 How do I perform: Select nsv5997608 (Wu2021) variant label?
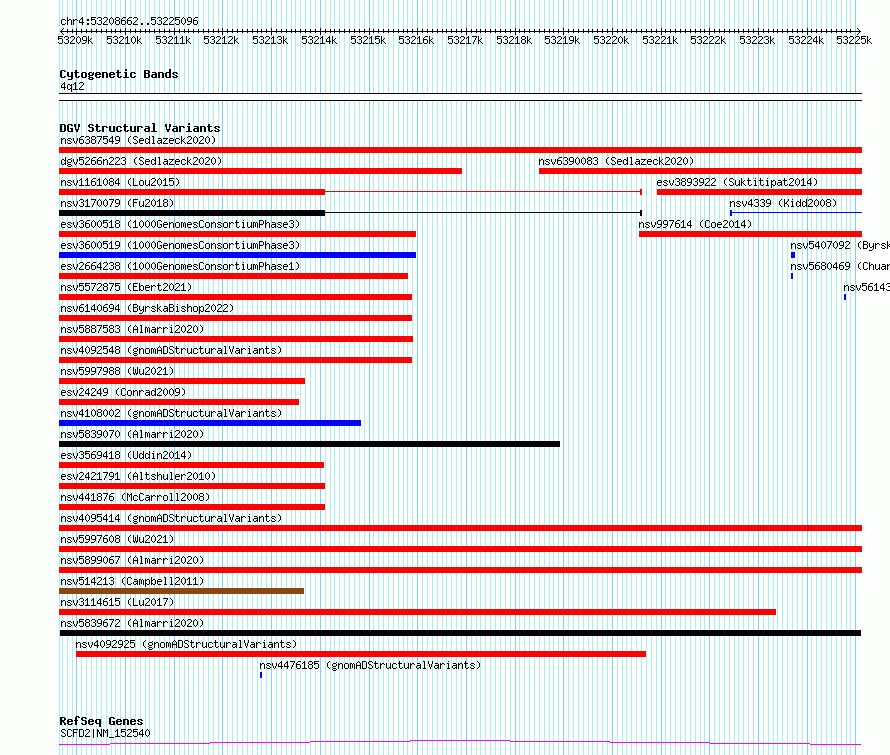(117, 539)
